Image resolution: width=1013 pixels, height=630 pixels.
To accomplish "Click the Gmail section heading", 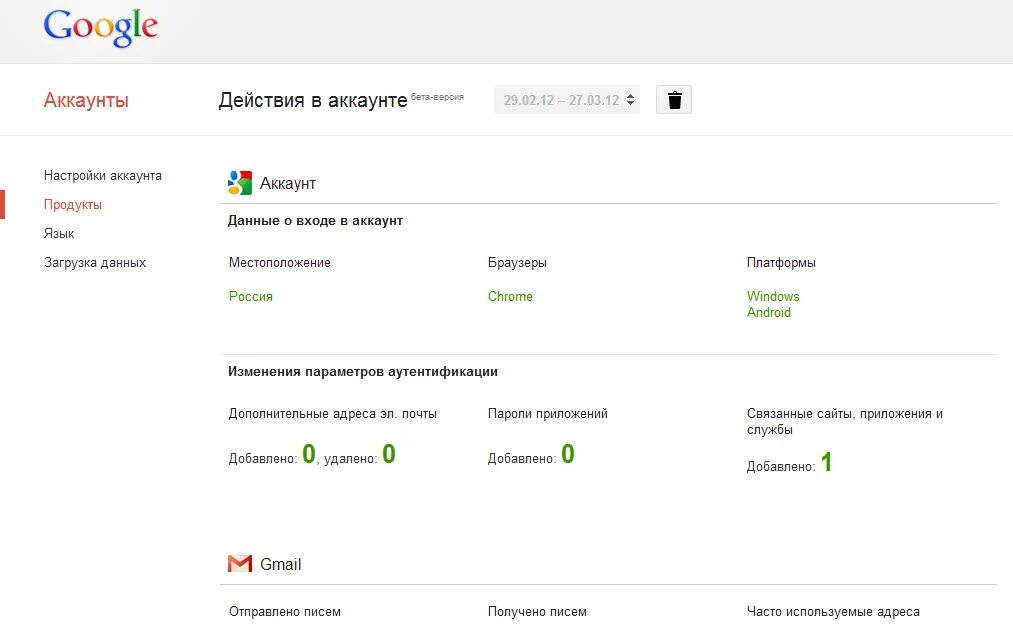I will click(280, 564).
